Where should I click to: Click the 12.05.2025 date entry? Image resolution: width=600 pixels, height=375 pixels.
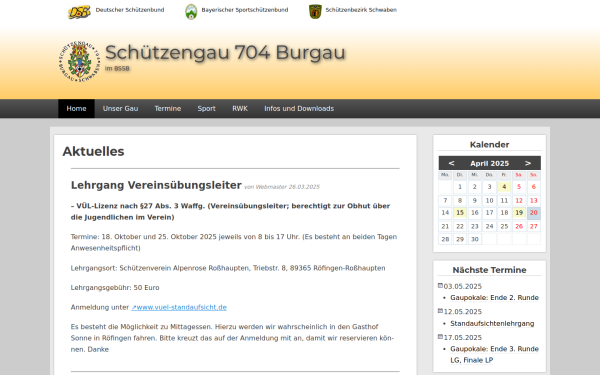tap(463, 312)
